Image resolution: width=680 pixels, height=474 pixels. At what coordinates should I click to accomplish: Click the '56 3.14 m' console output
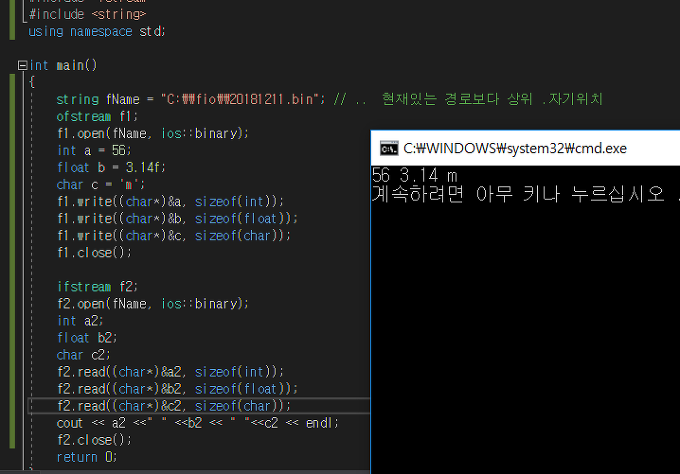pyautogui.click(x=415, y=176)
